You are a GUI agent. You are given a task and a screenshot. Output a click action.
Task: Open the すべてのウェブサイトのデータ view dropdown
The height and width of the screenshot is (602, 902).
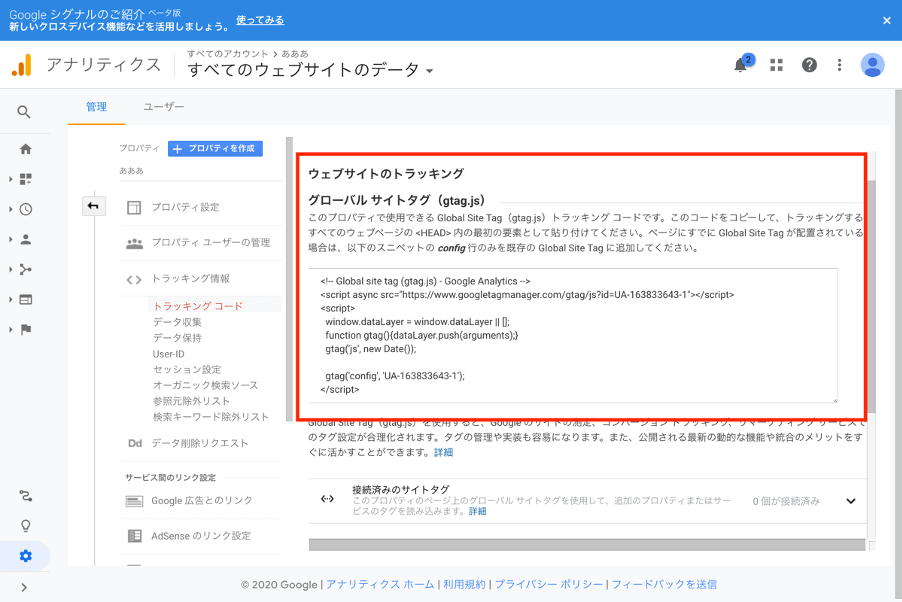(311, 70)
